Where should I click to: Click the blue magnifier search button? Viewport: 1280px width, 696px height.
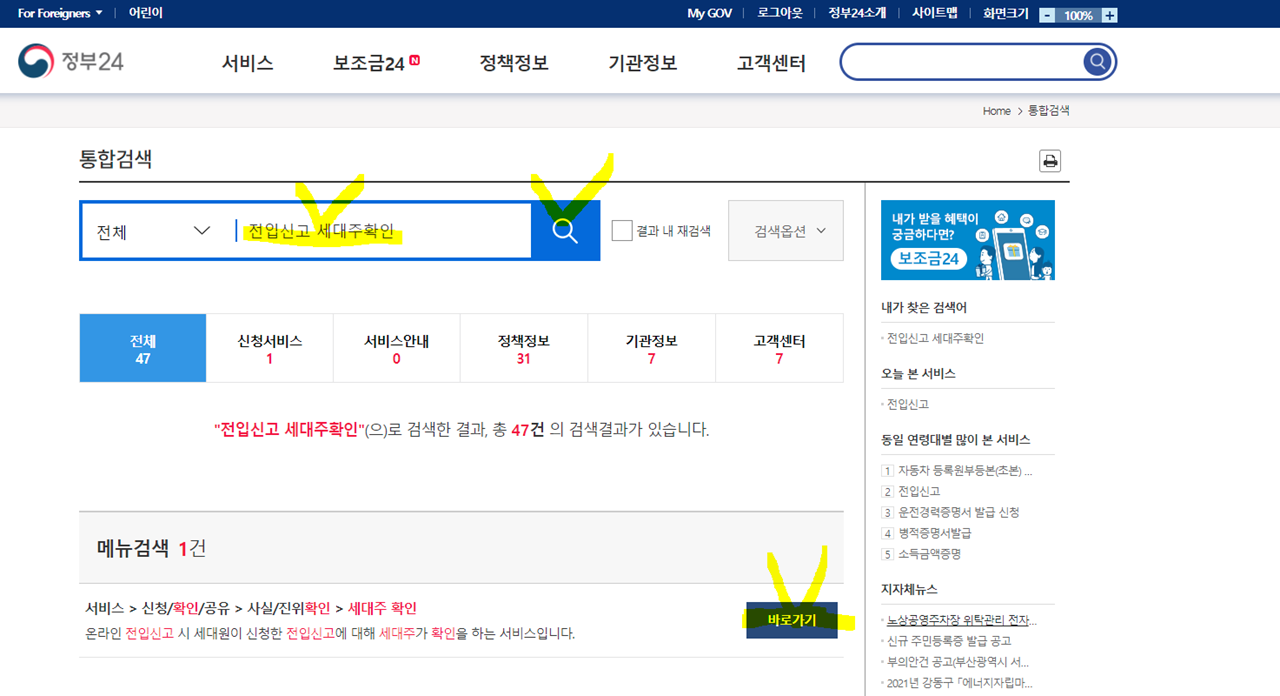[x=565, y=231]
